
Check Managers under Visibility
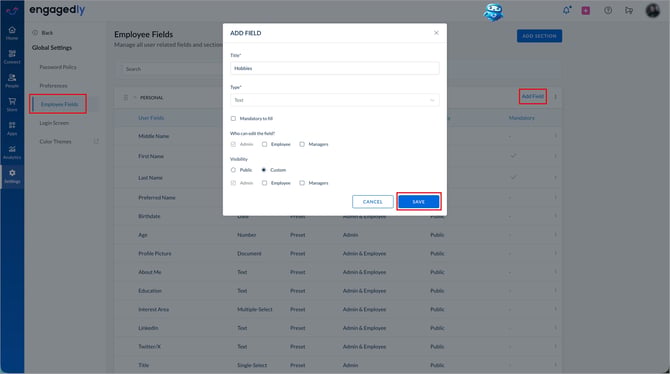pyautogui.click(x=302, y=183)
